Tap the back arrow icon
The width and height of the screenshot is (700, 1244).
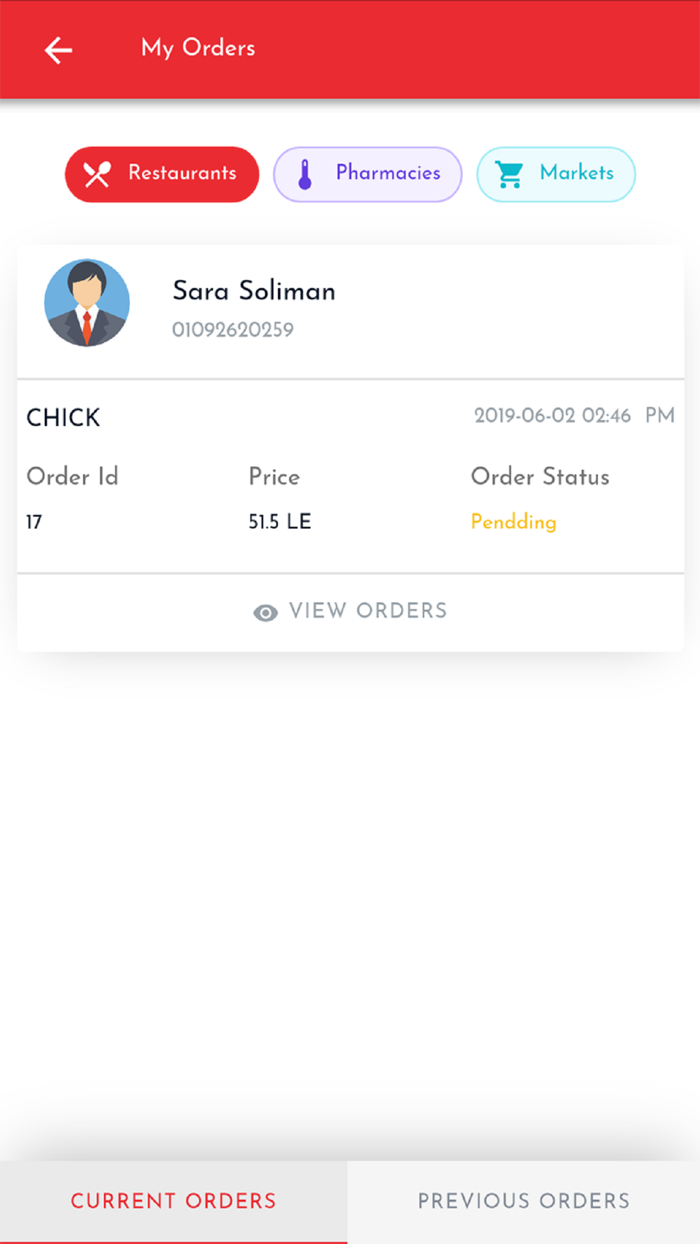click(x=59, y=50)
